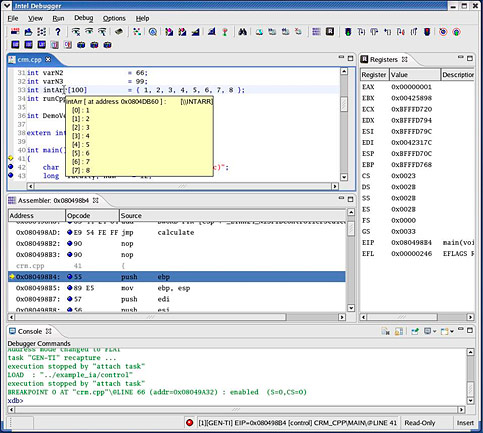Image resolution: width=483 pixels, height=433 pixels.
Task: Toggle breakpoint at address 0x080498AD
Action: click(70, 232)
